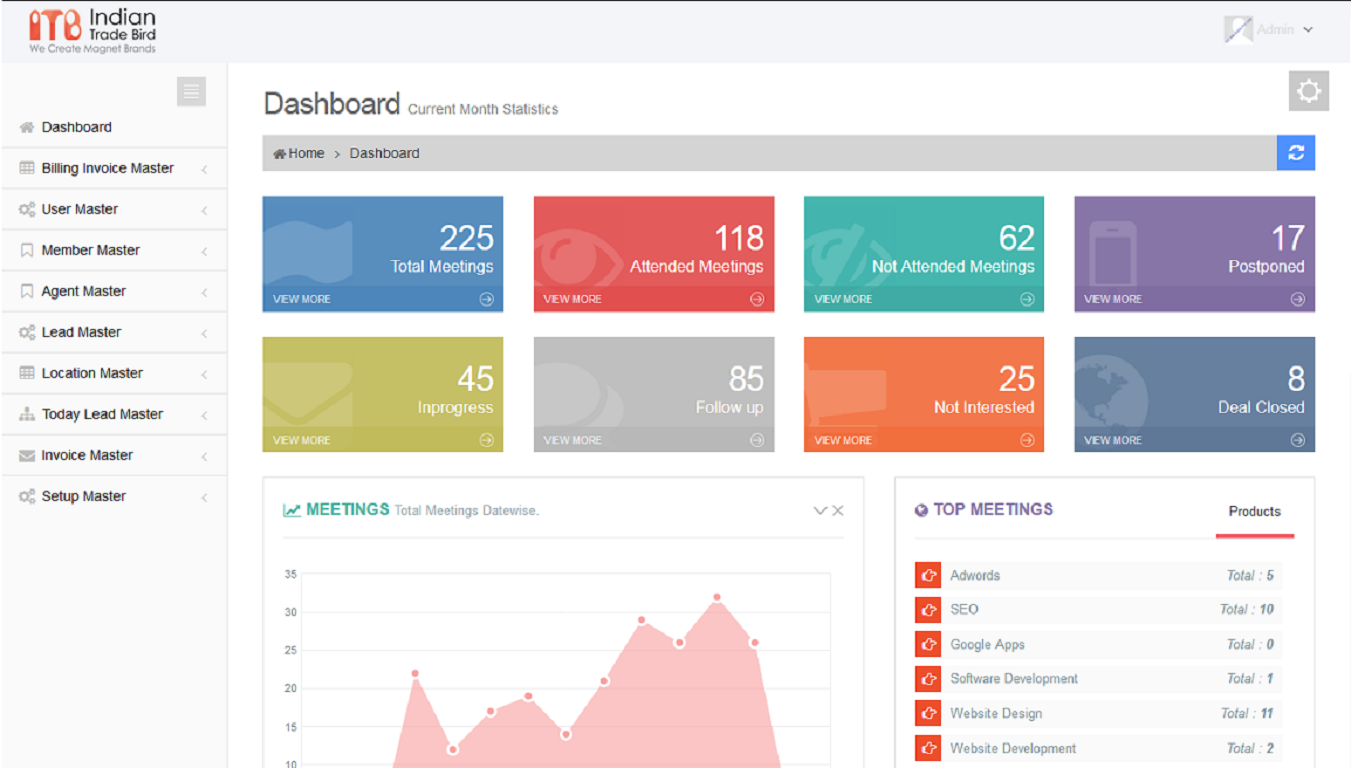The width and height of the screenshot is (1351, 768).
Task: Click 'Total : 11' in Website Design row
Action: pos(1247,713)
